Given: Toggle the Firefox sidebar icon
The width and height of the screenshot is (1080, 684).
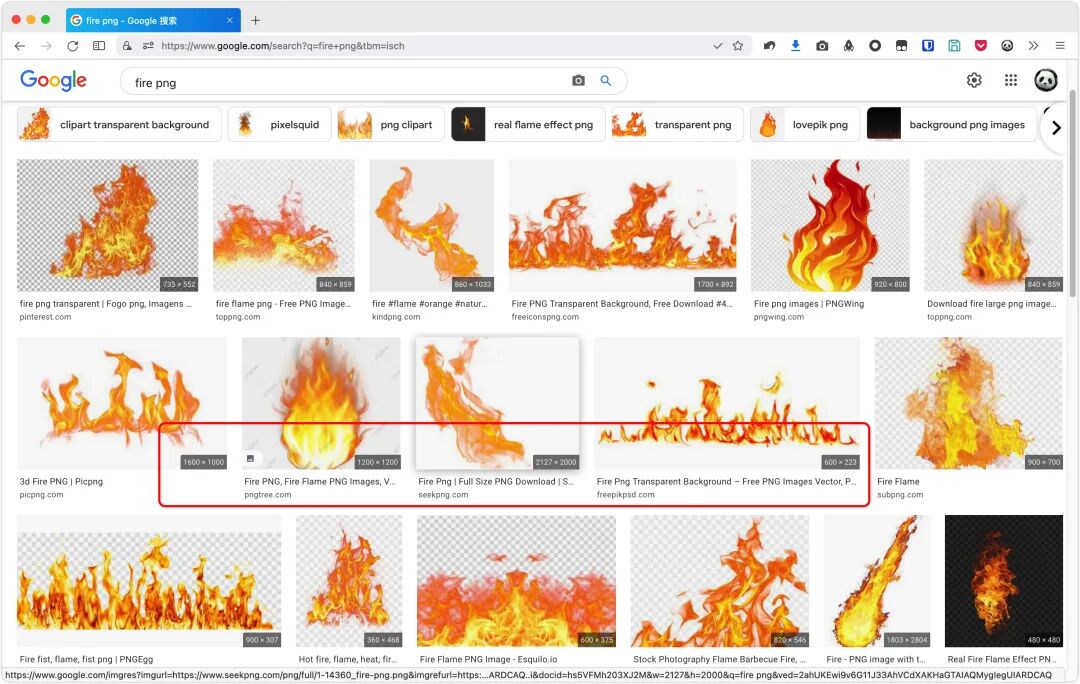Looking at the screenshot, I should pos(99,45).
